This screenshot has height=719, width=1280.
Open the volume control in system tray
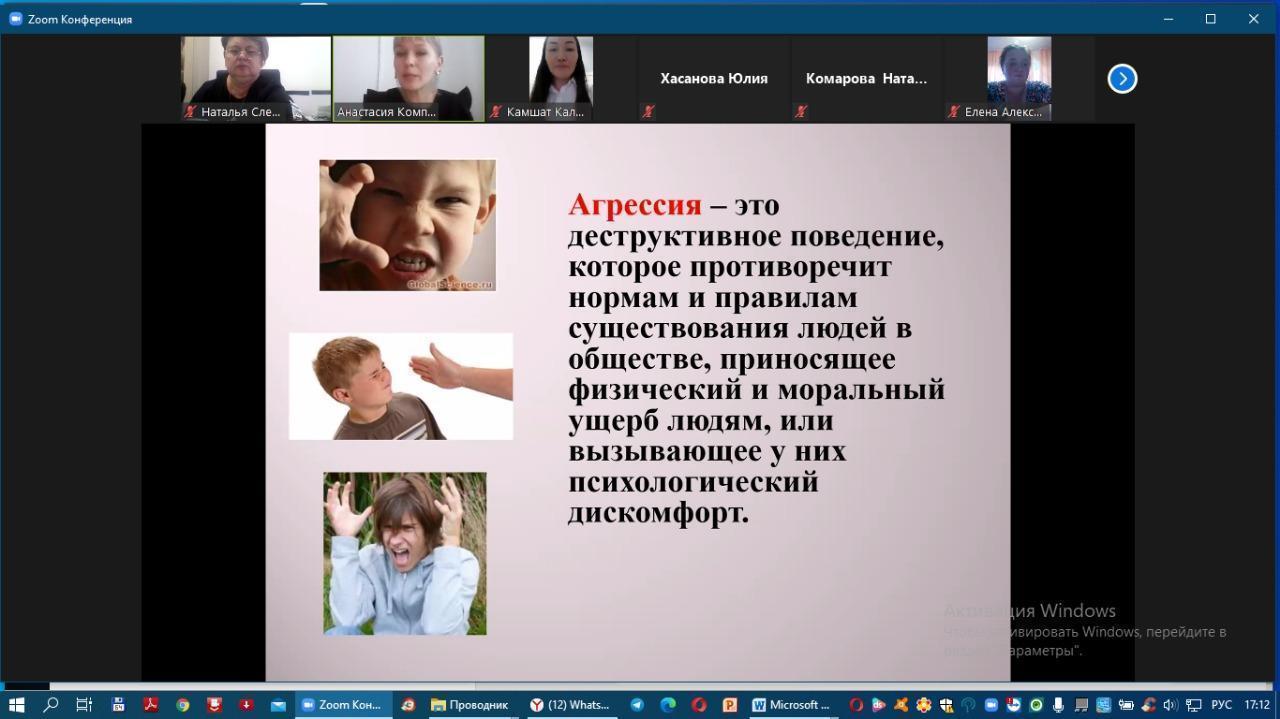[x=1171, y=705]
